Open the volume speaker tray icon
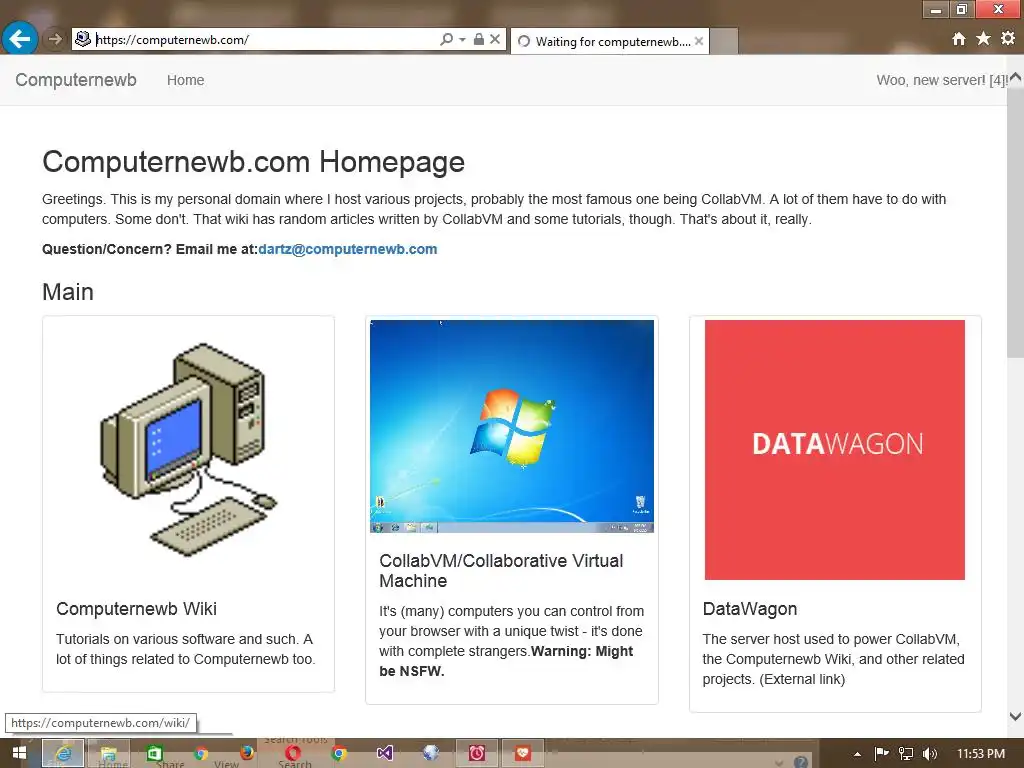Viewport: 1024px width, 768px height. (x=930, y=753)
